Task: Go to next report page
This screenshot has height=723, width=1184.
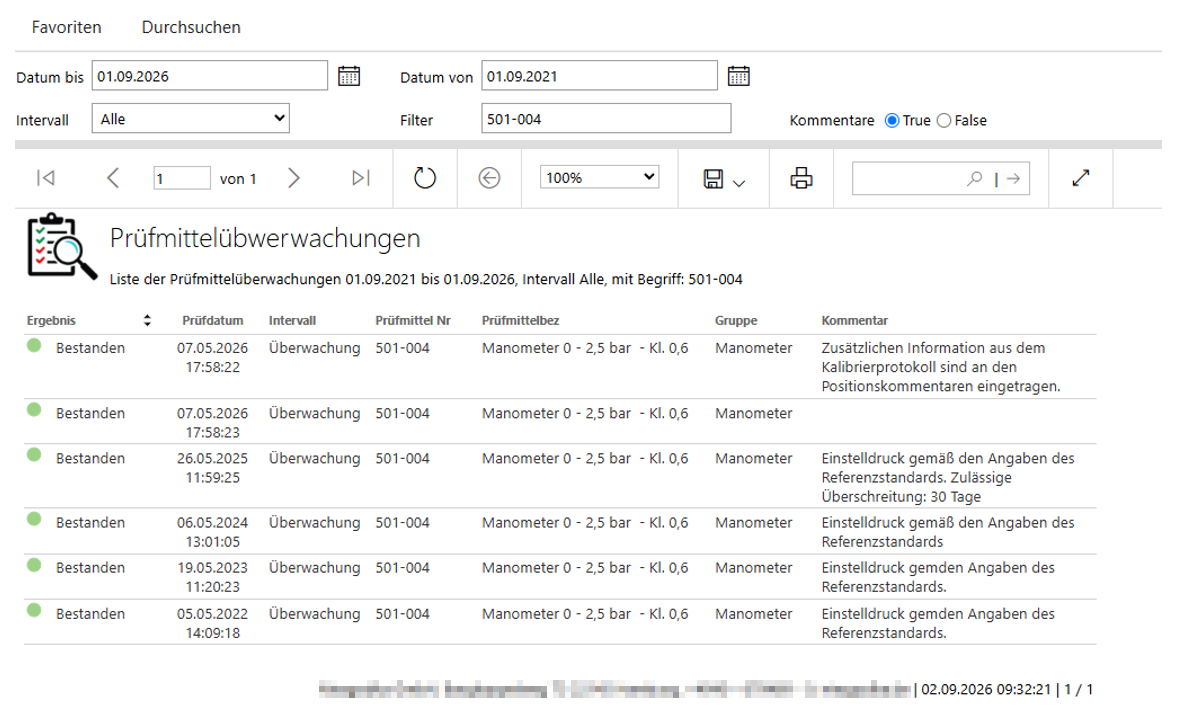Action: [294, 178]
